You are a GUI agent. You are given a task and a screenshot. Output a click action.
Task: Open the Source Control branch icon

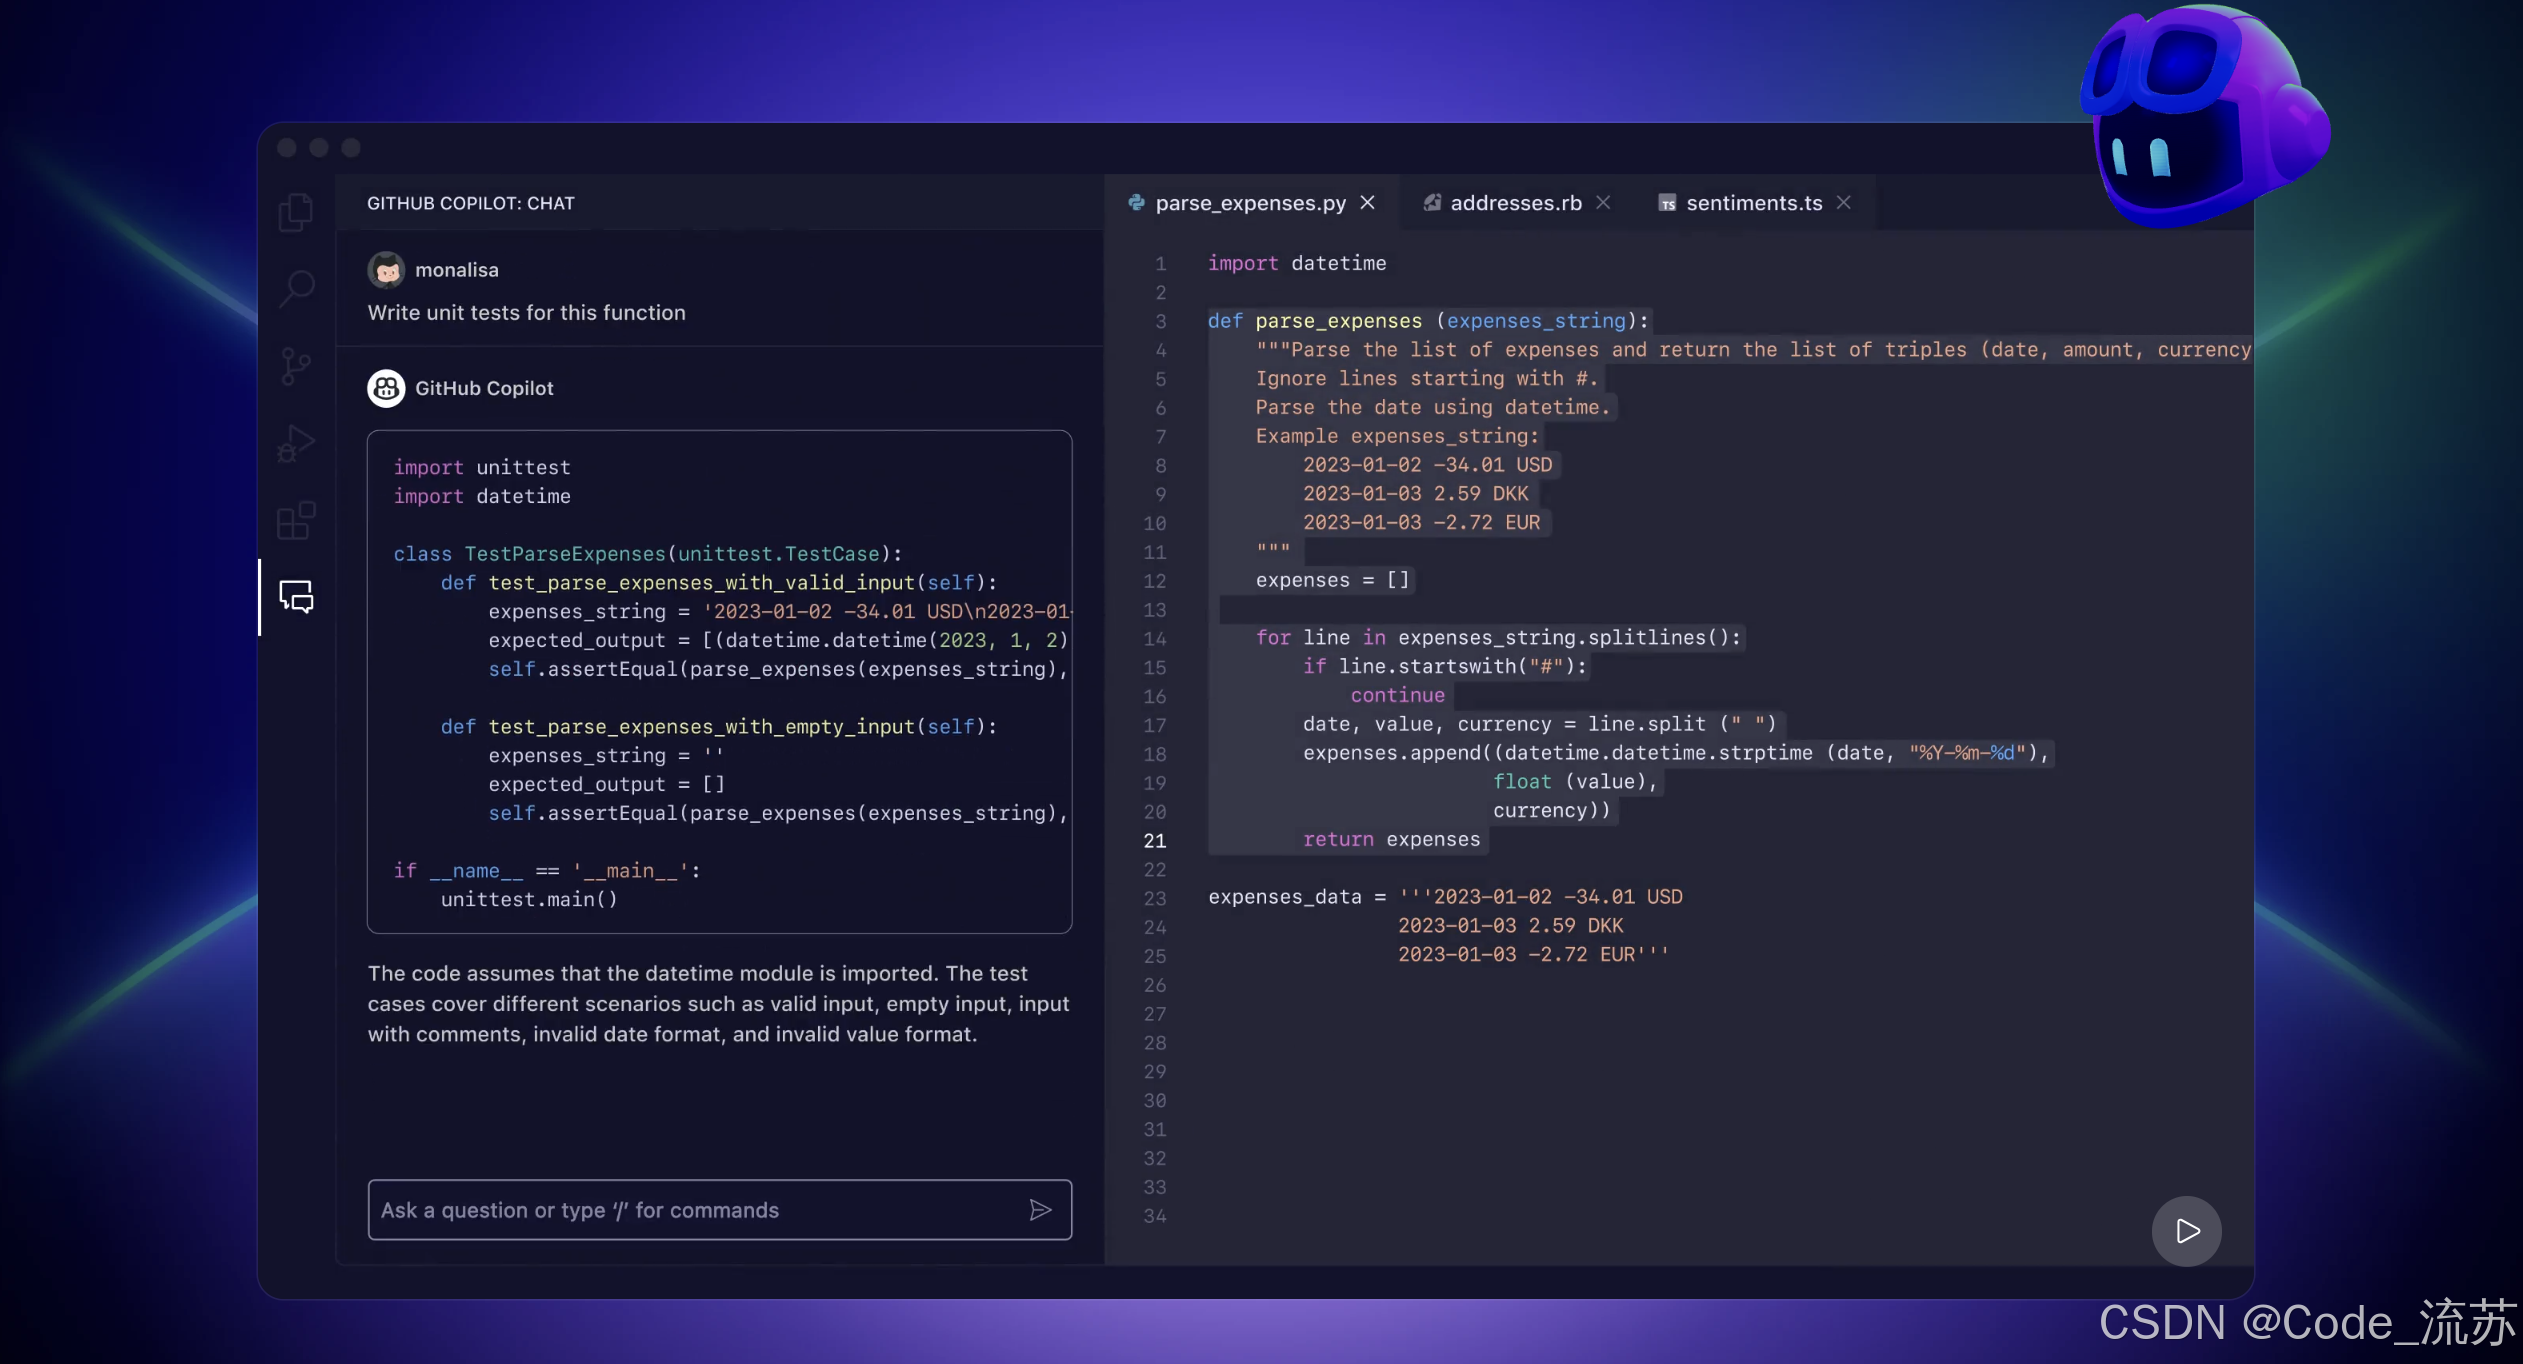[x=295, y=366]
